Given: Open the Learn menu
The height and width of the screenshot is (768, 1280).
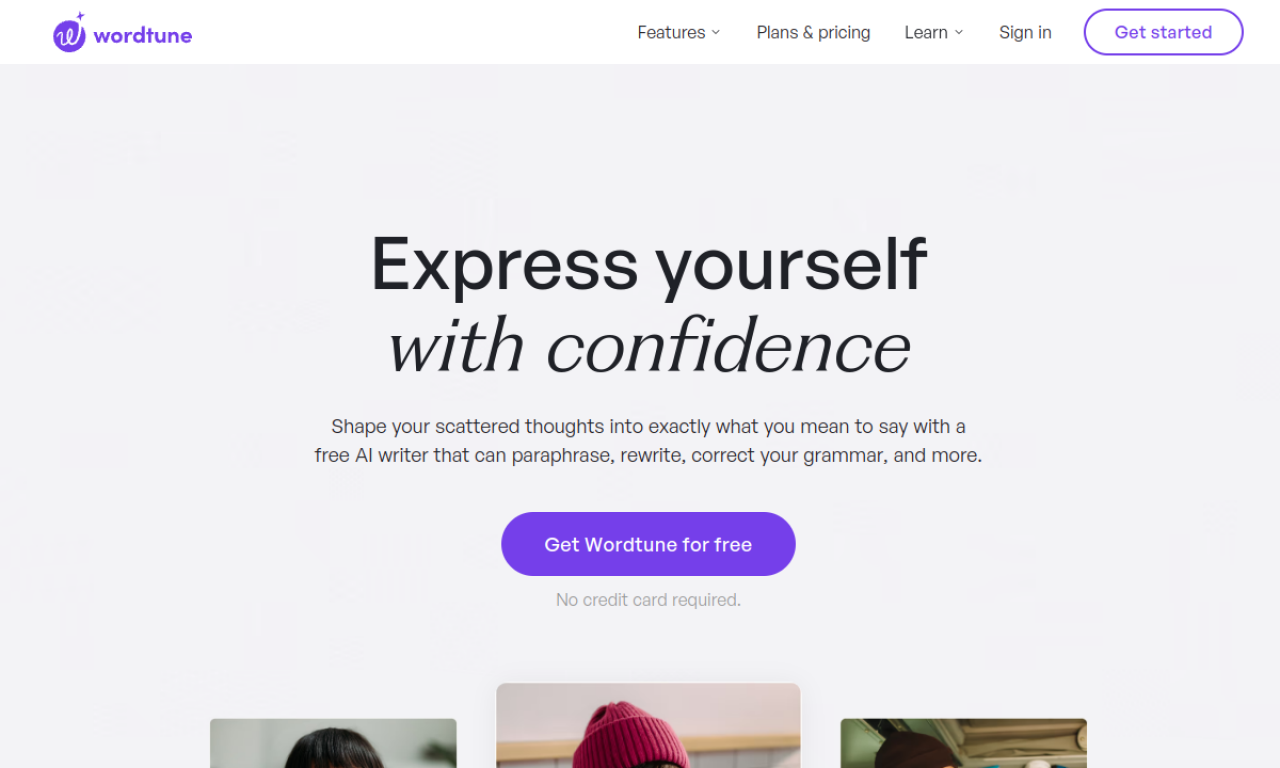Looking at the screenshot, I should [926, 32].
